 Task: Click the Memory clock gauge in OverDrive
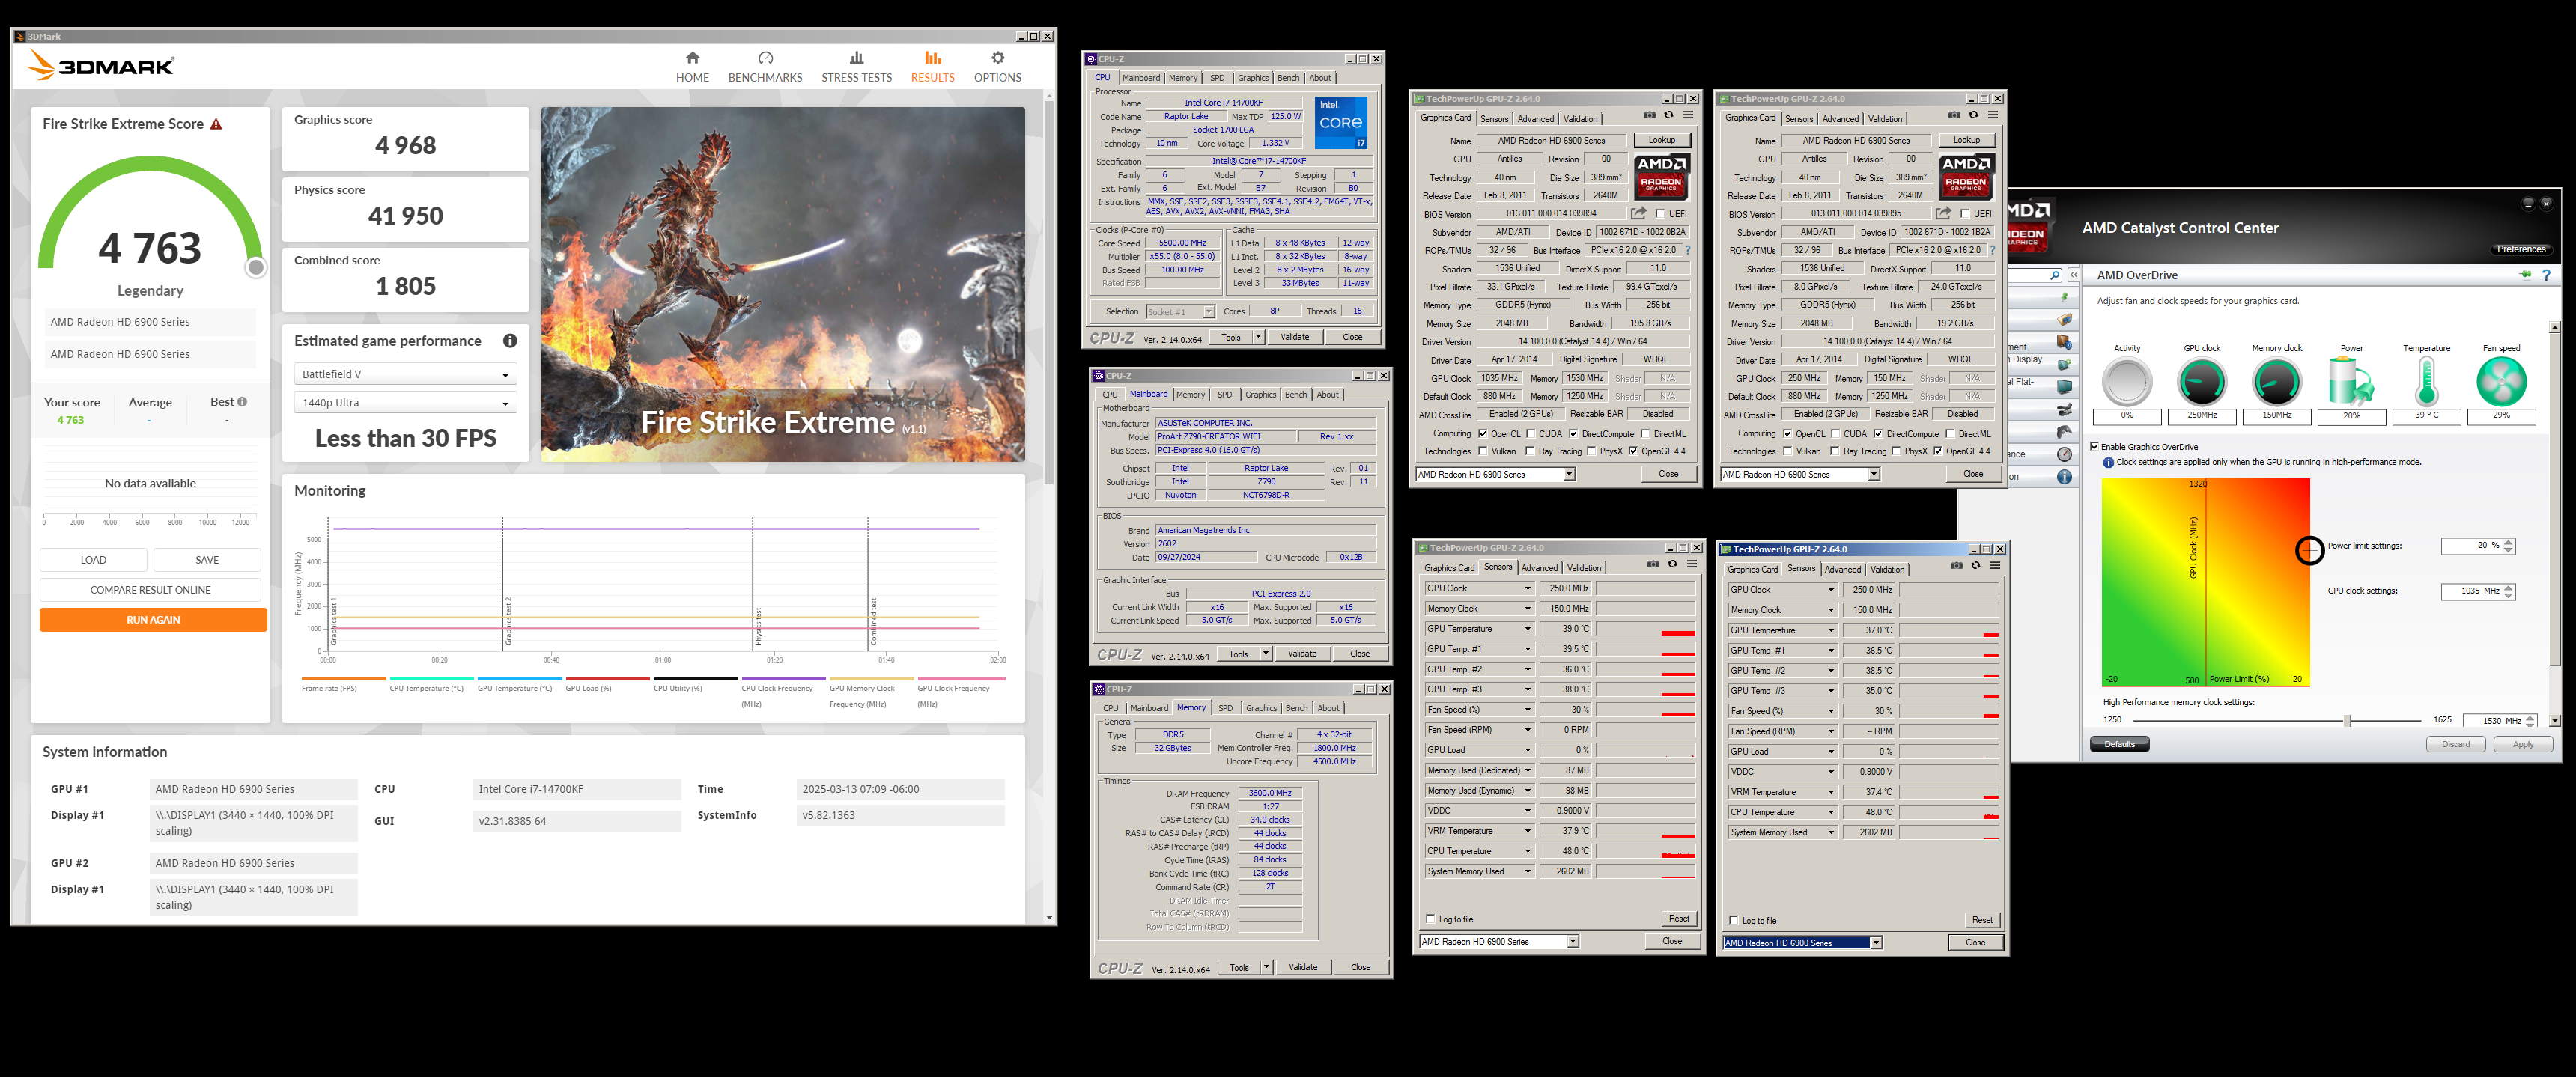click(x=2277, y=382)
